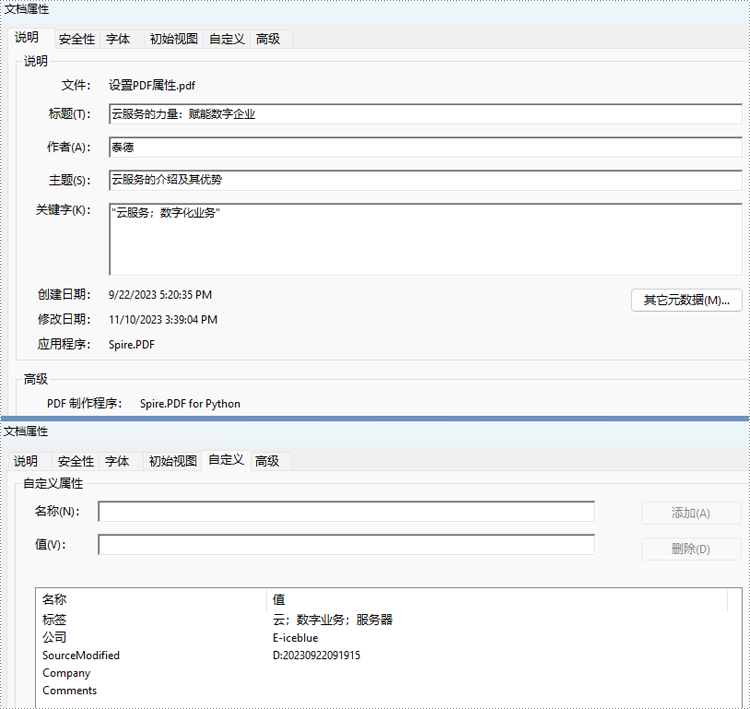Click the 添加(A) button
Image resolution: width=750 pixels, height=709 pixels.
point(691,513)
